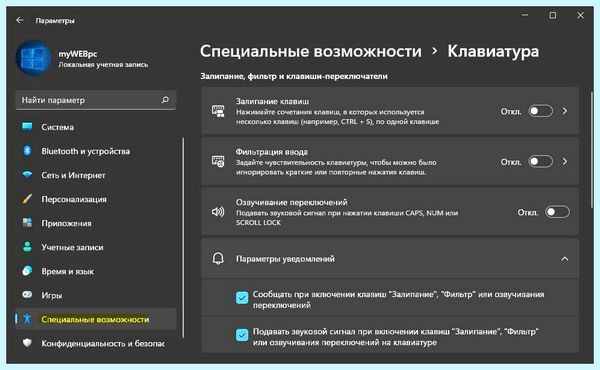Viewport: 600px width, 370px height.
Task: Focus the Найти параметр search field
Action: (x=96, y=100)
